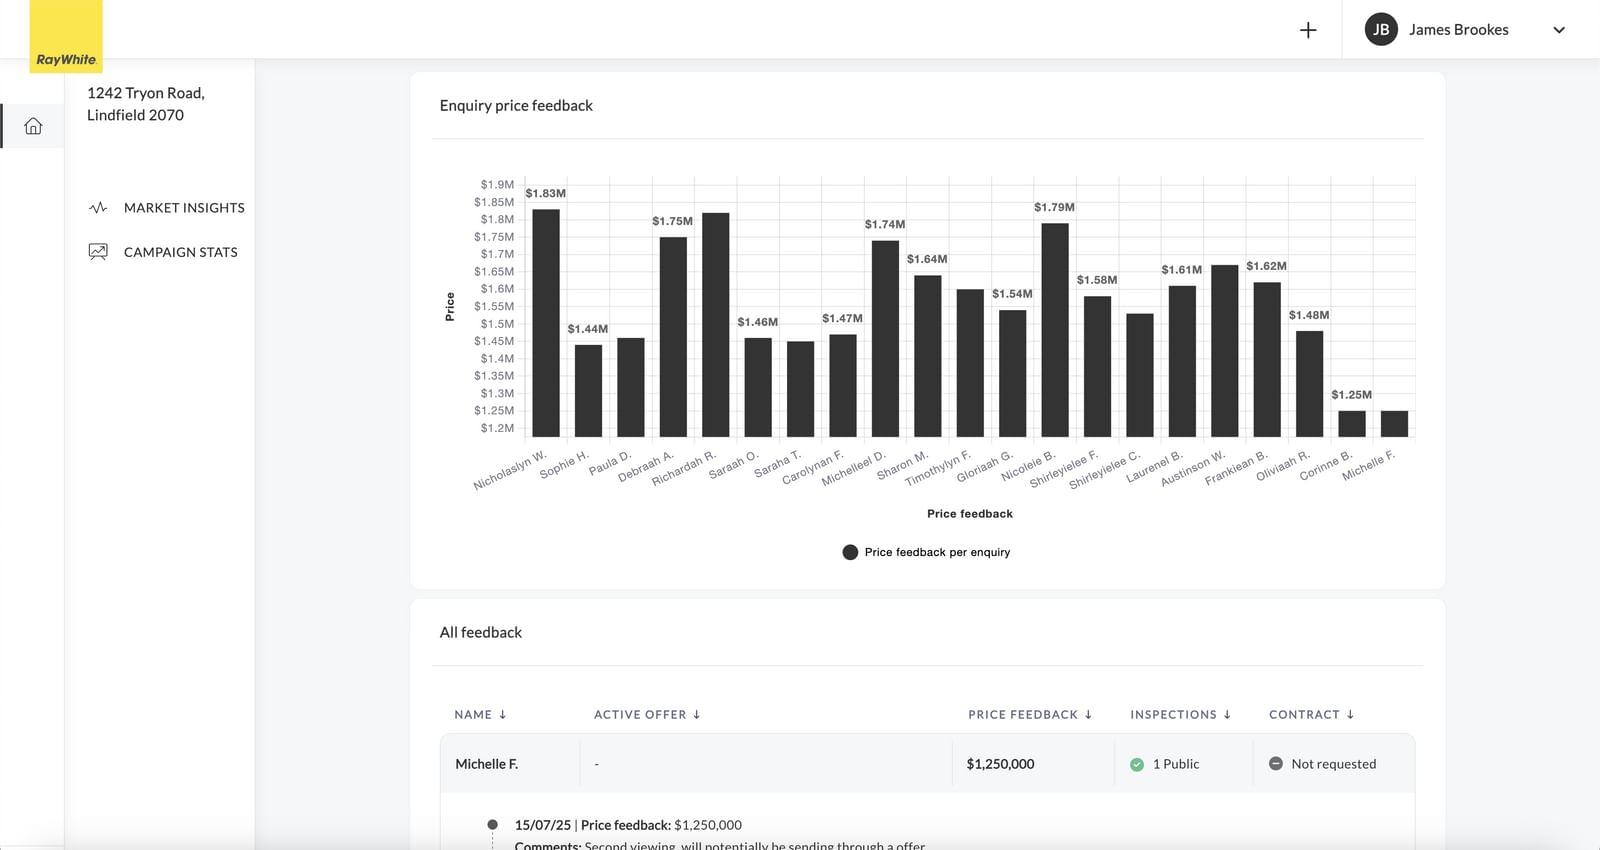Select the Nicholaslyn W. $1.83M bar
Screen dimensions: 1600x850
click(x=546, y=322)
